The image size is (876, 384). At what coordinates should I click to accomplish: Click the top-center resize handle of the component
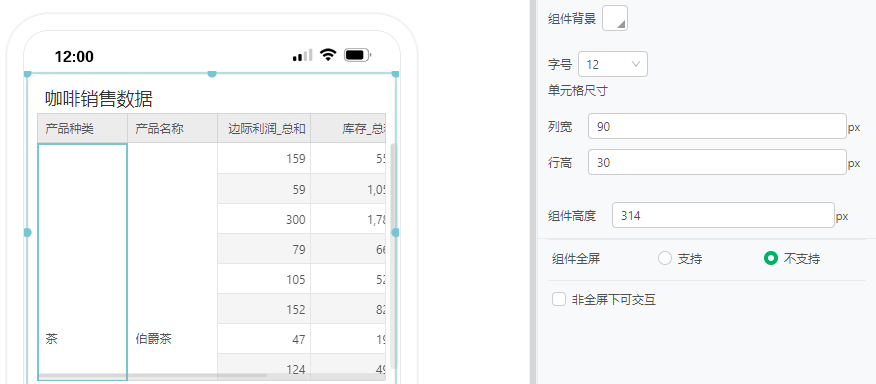[212, 73]
